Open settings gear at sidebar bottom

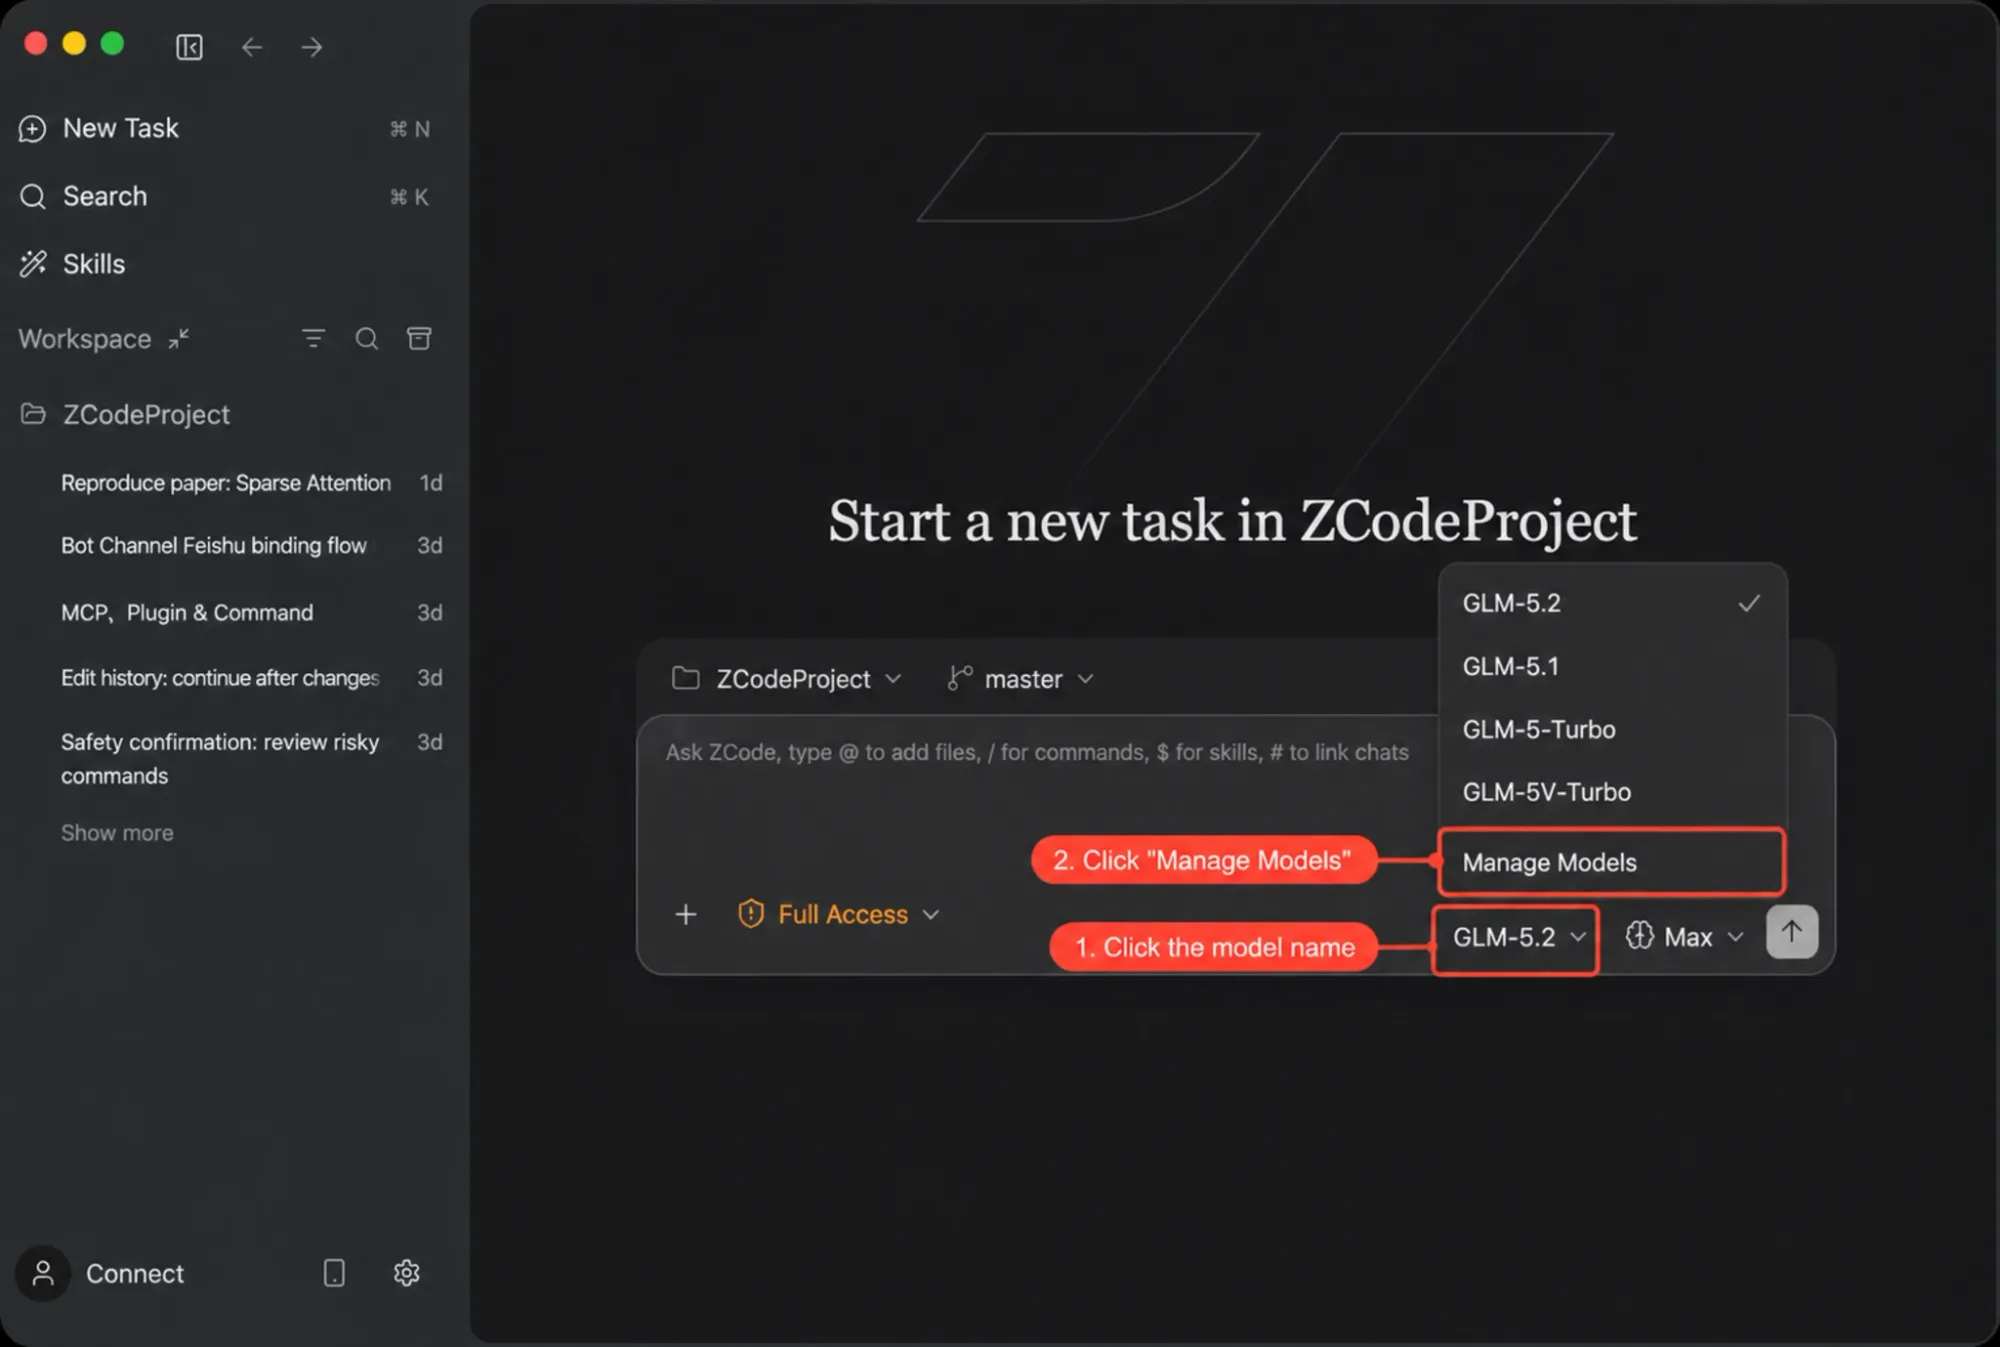(x=406, y=1273)
